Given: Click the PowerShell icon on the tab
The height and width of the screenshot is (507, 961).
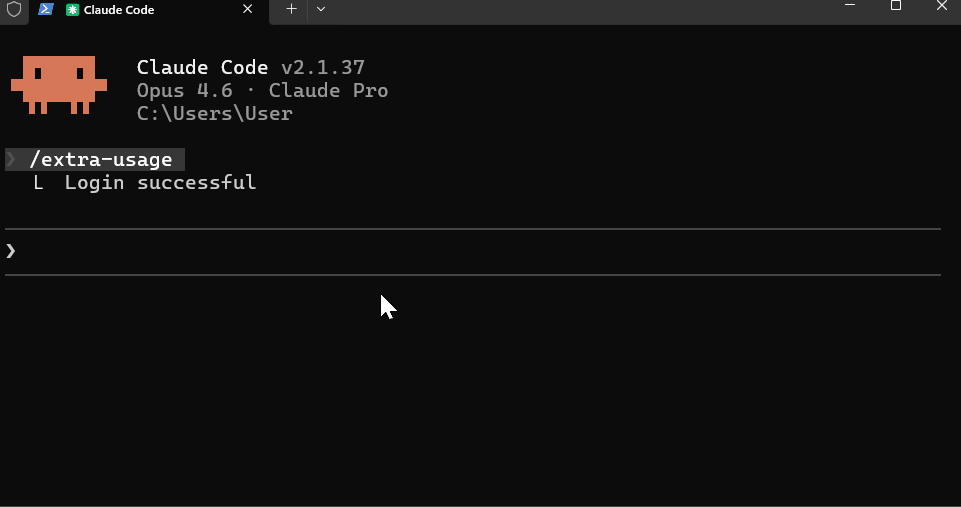Looking at the screenshot, I should [x=45, y=9].
